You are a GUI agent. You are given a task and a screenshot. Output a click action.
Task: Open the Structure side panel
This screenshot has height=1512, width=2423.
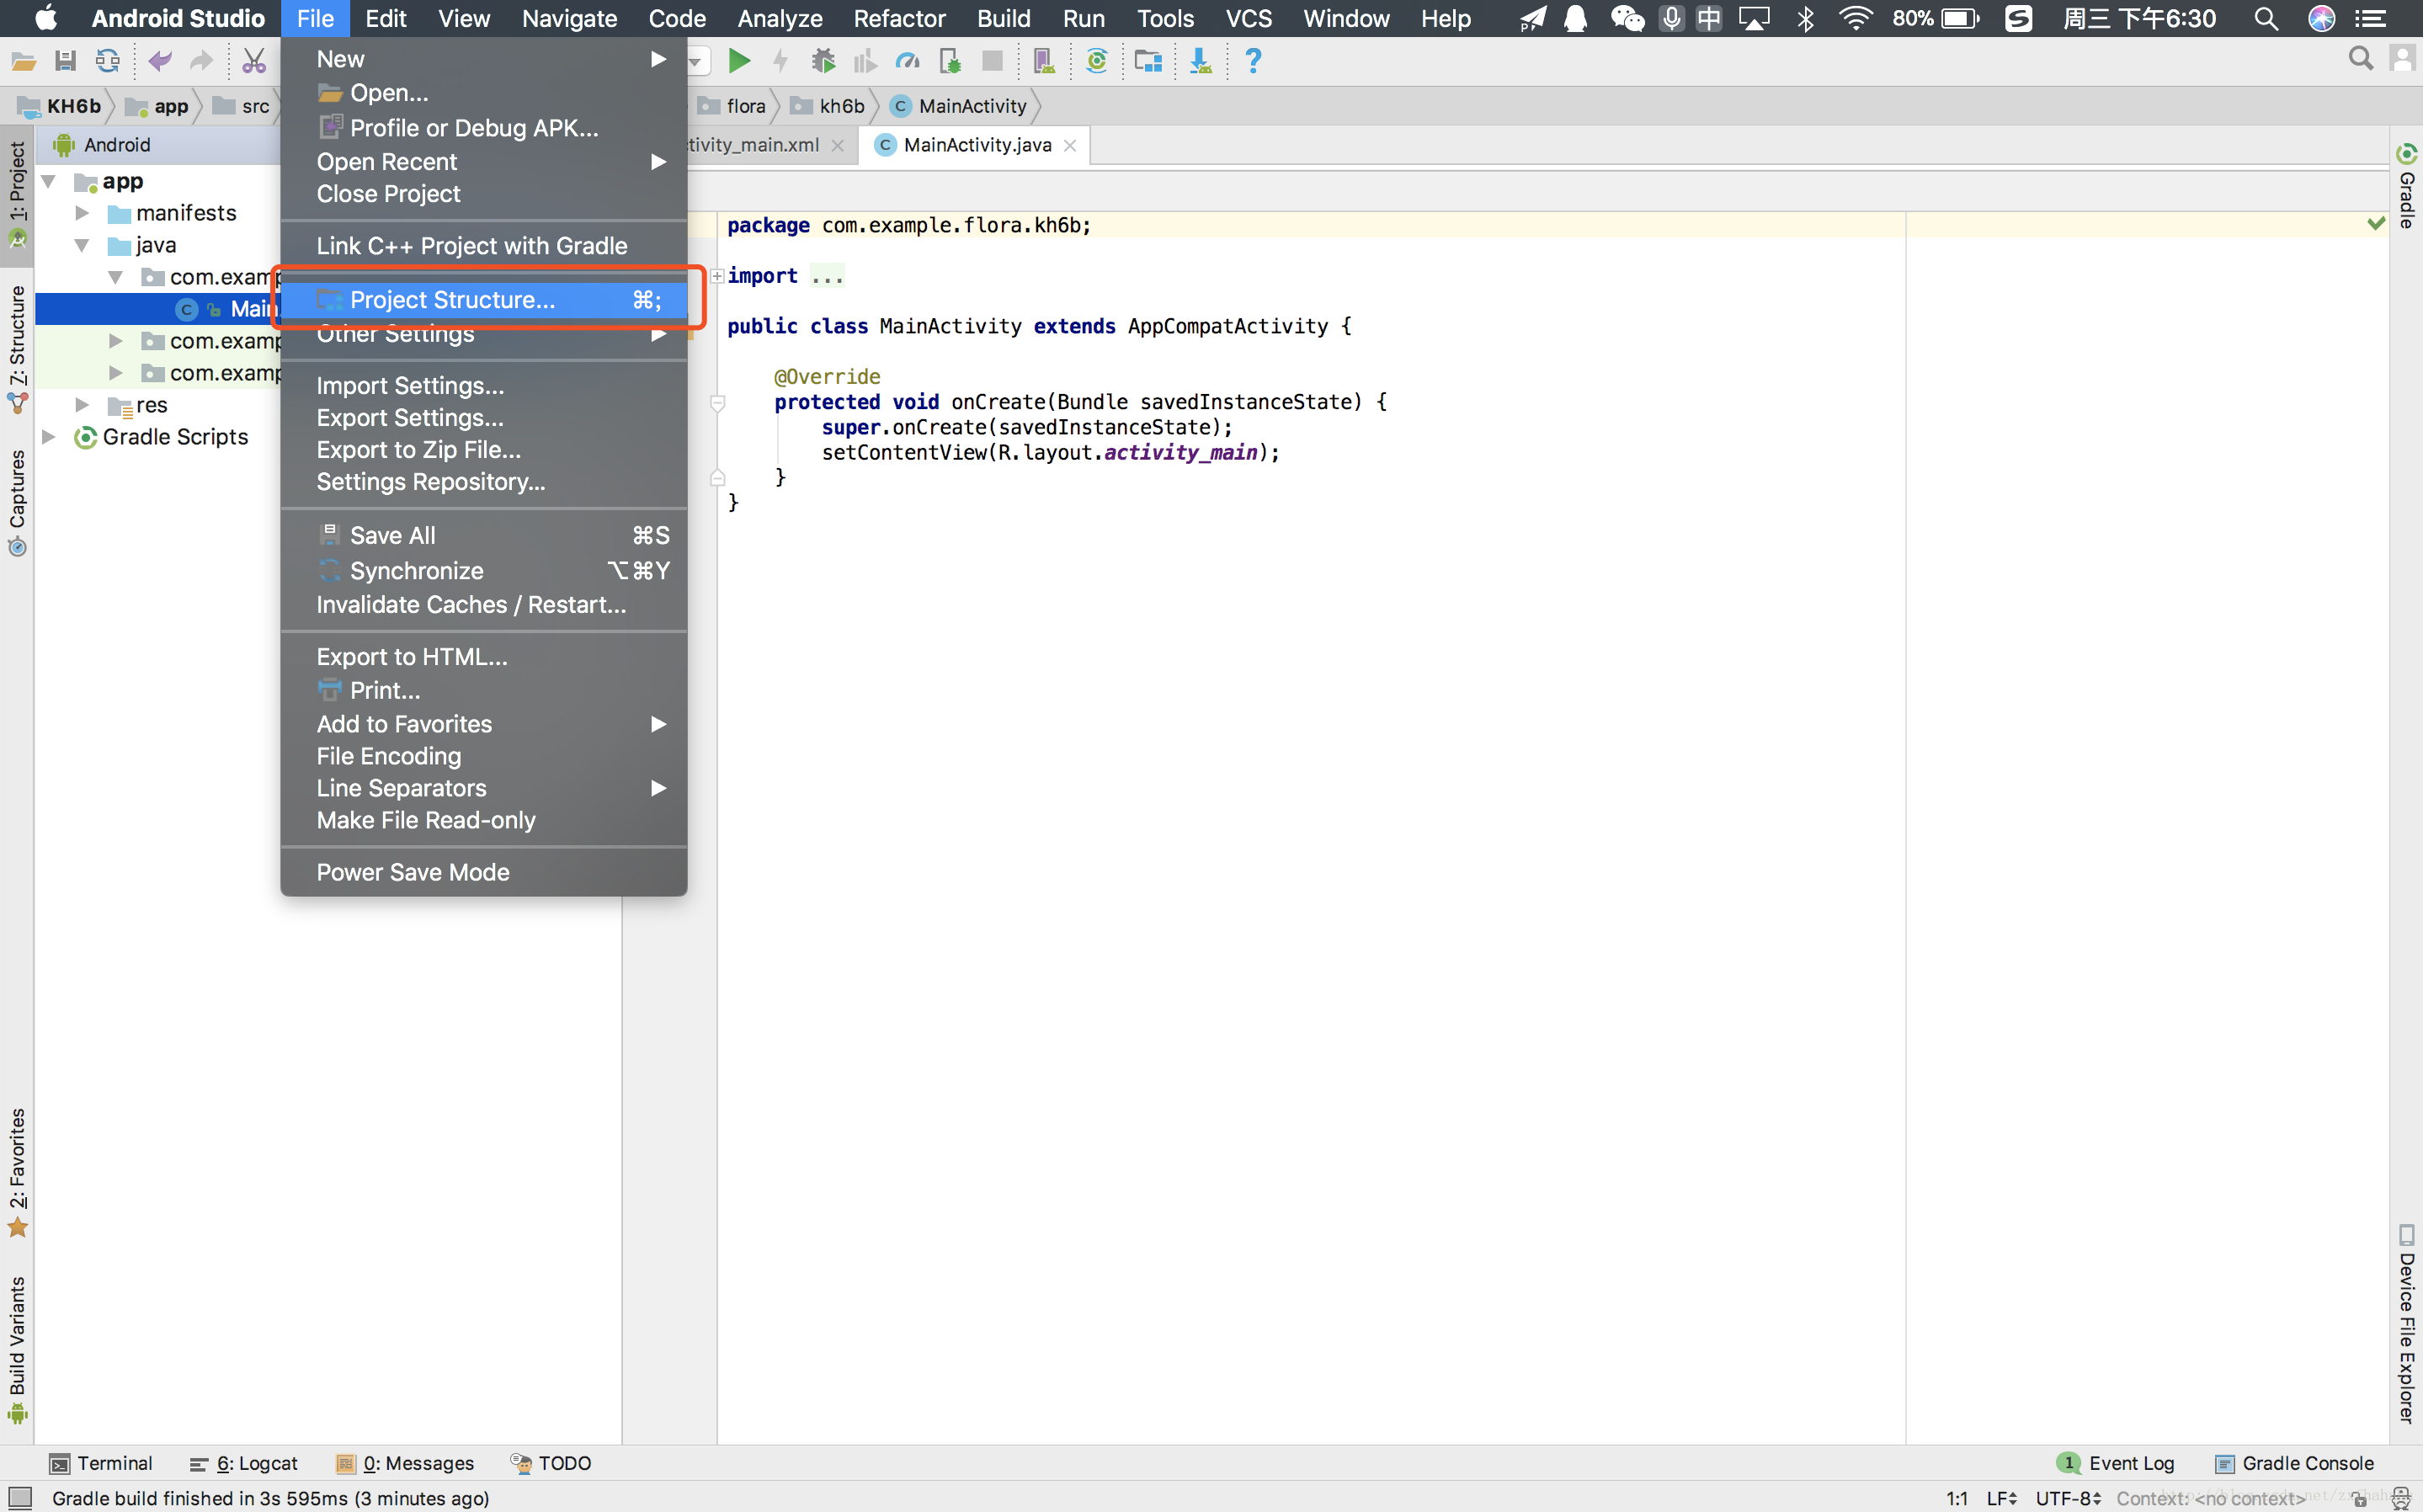coord(17,350)
